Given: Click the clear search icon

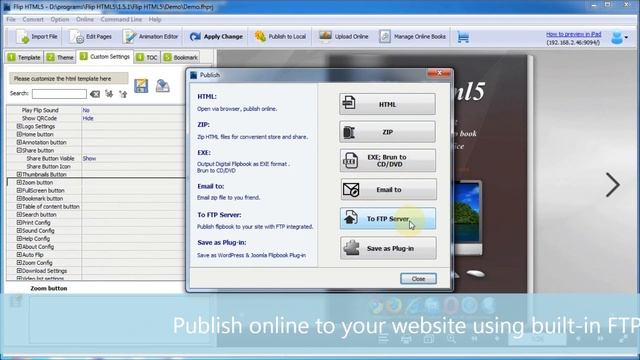Looking at the screenshot, I should click(x=95, y=94).
